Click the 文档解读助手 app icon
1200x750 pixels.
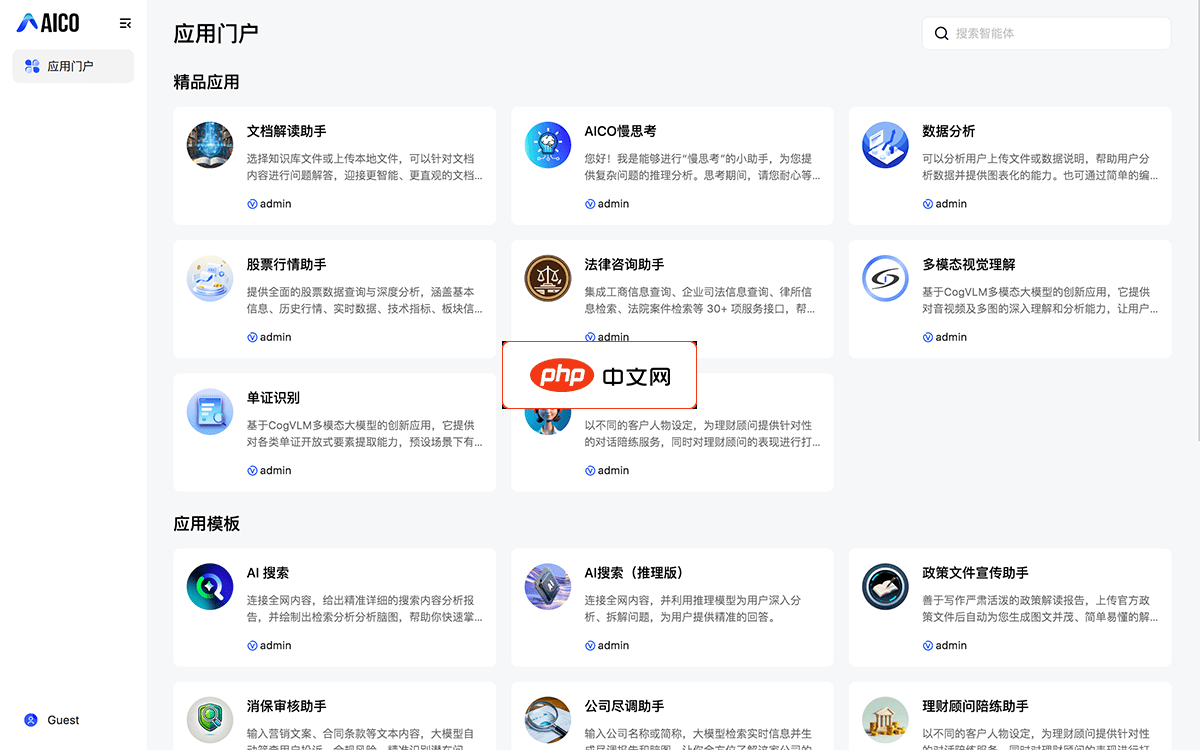210,145
